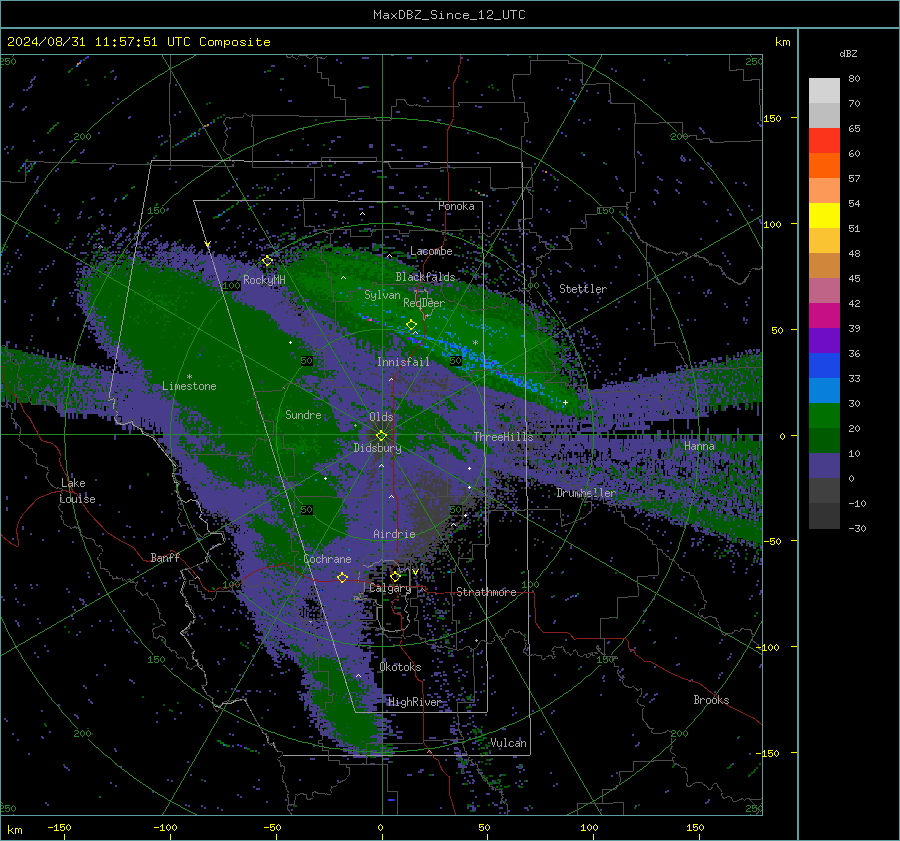Viewport: 900px width, 841px height.
Task: Pick the bright yellow 51-54 dBZ legend swatch
Action: pos(824,216)
